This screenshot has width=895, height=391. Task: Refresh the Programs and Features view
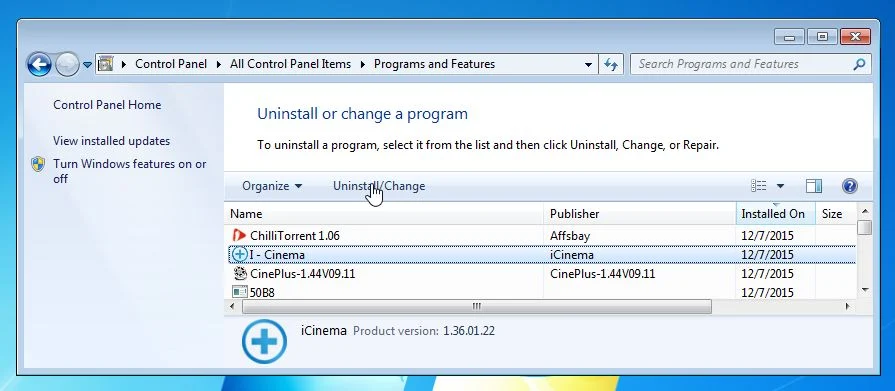611,65
